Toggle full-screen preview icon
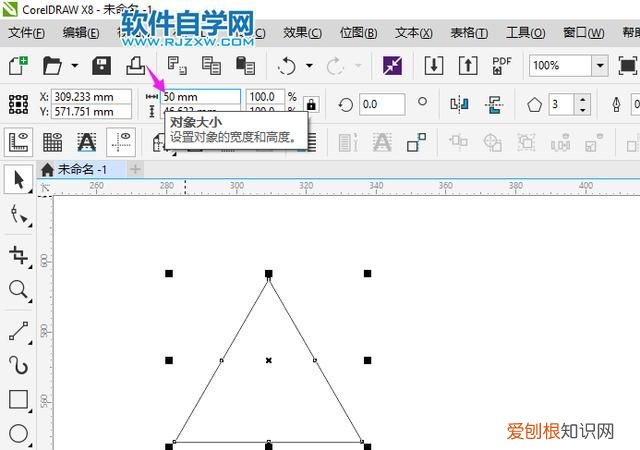Viewport: 640px width, 450px height. tap(627, 65)
